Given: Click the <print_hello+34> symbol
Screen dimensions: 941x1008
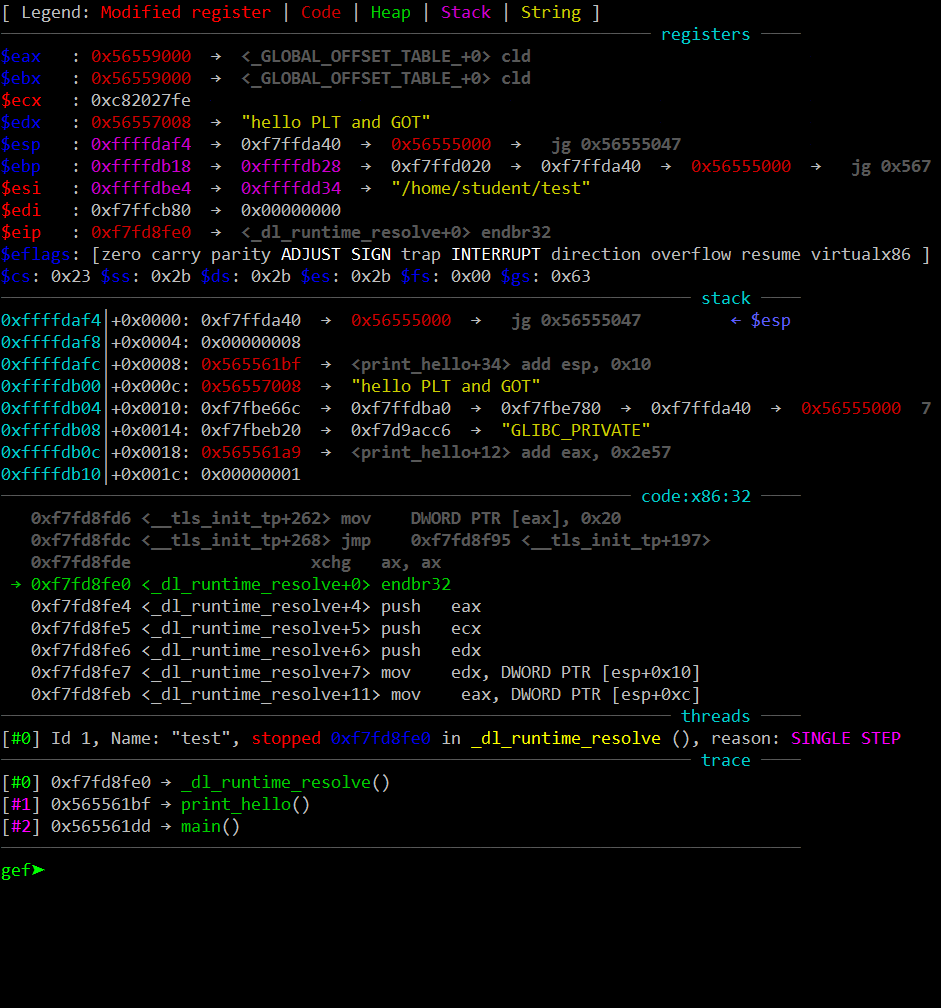Looking at the screenshot, I should pos(431,364).
